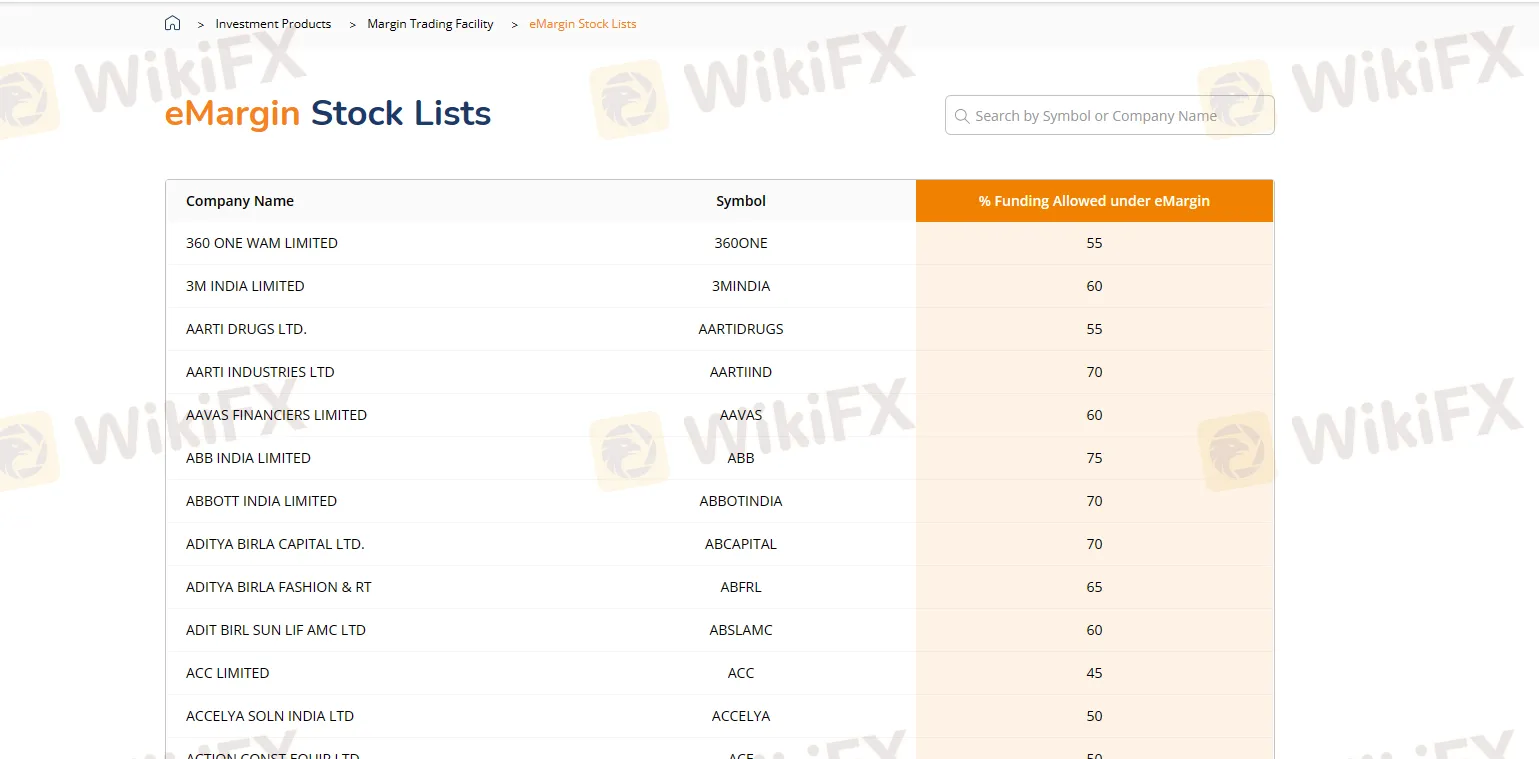This screenshot has width=1539, height=759.
Task: Click the Company Name column header
Action: tap(240, 201)
